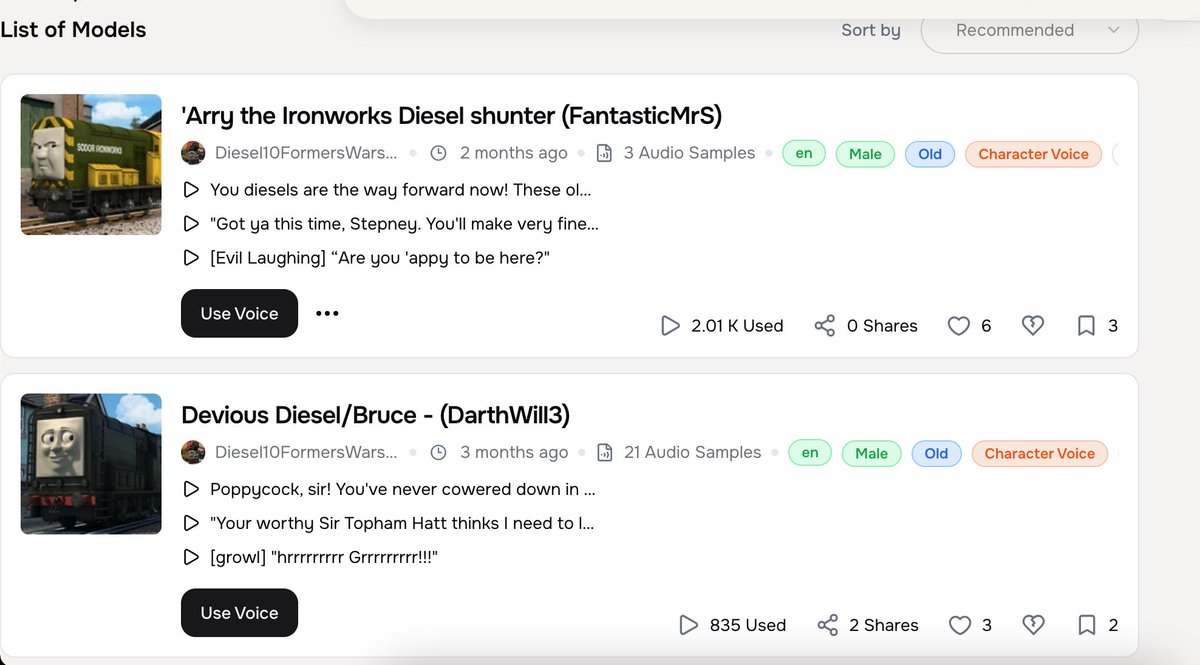Select the en tag on 'Arry card
Viewport: 1200px width, 665px height.
tap(804, 153)
